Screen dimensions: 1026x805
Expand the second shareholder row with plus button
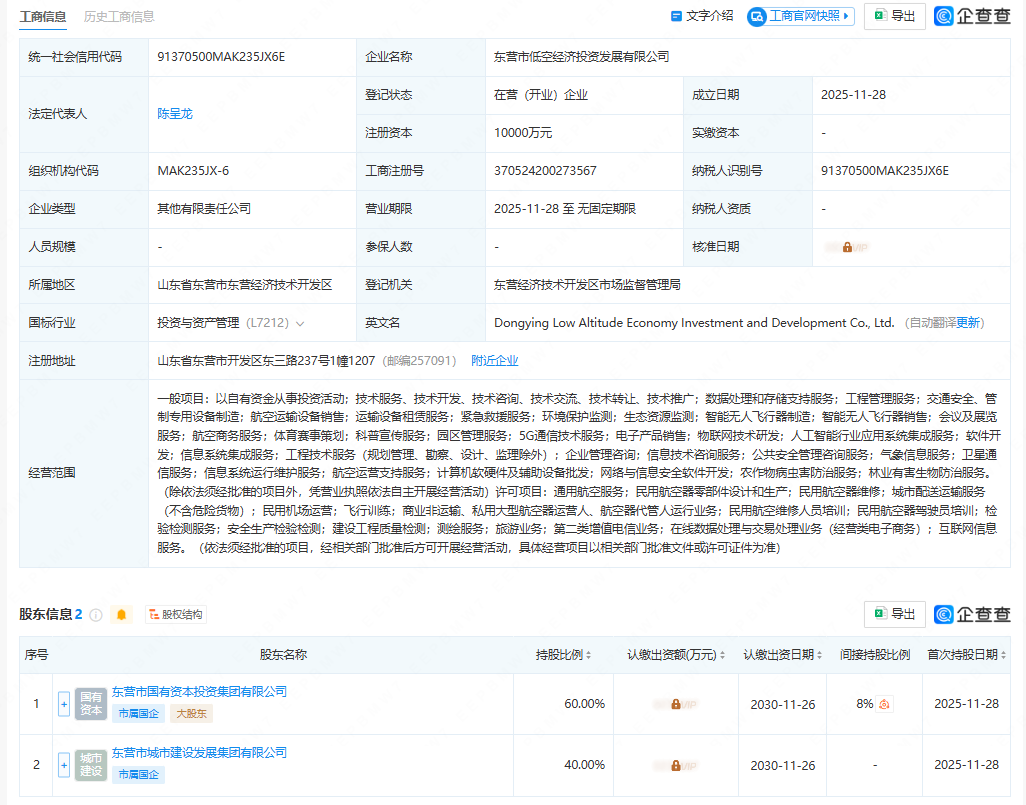point(63,765)
